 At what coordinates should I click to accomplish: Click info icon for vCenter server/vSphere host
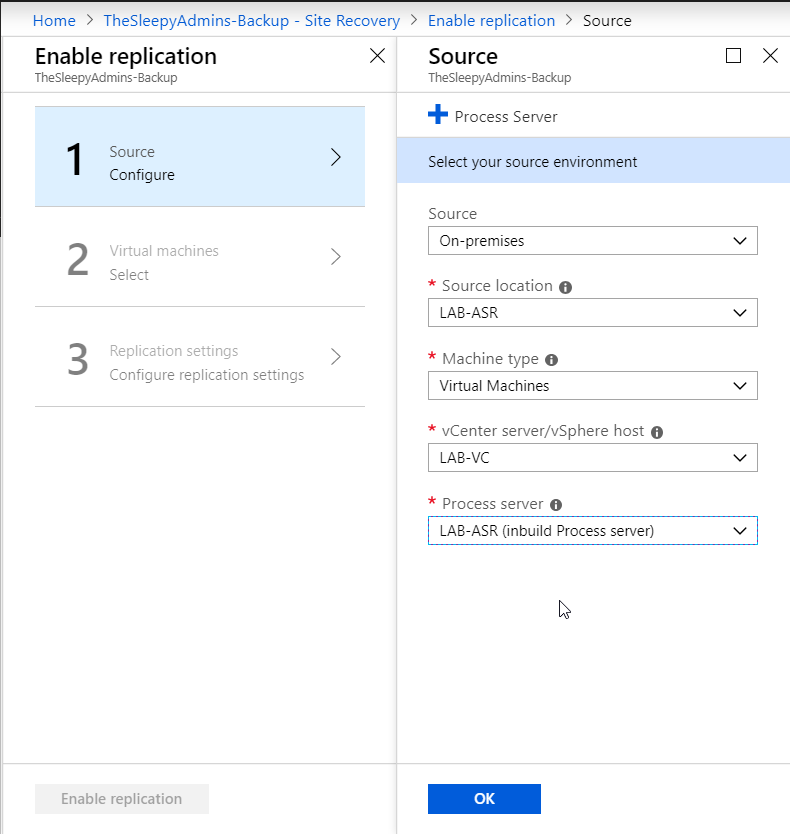click(657, 433)
